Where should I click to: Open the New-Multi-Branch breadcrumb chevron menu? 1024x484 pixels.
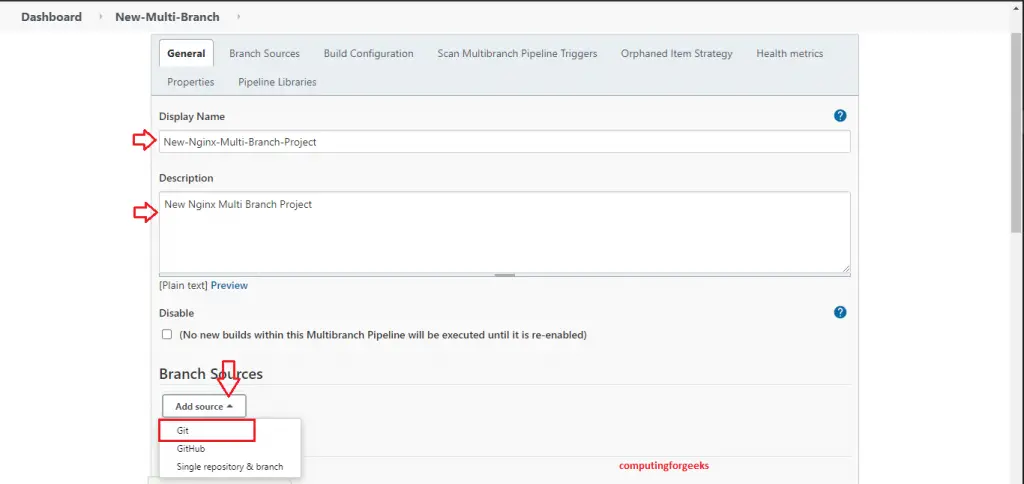[238, 17]
